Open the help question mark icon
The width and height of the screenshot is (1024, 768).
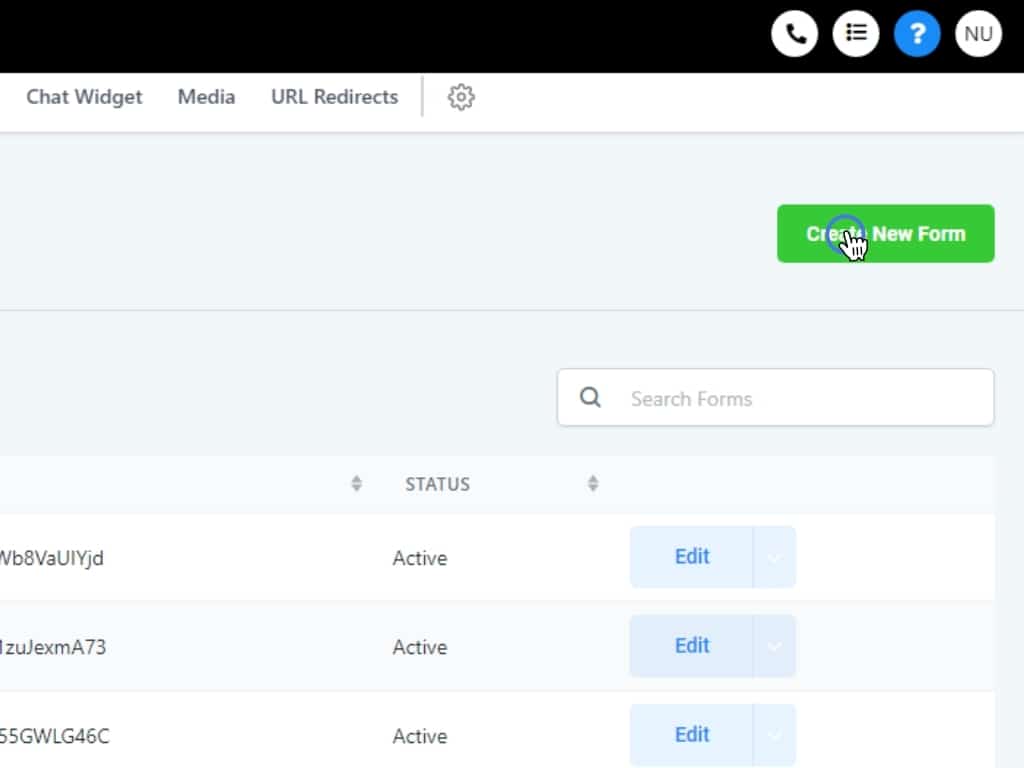[917, 34]
